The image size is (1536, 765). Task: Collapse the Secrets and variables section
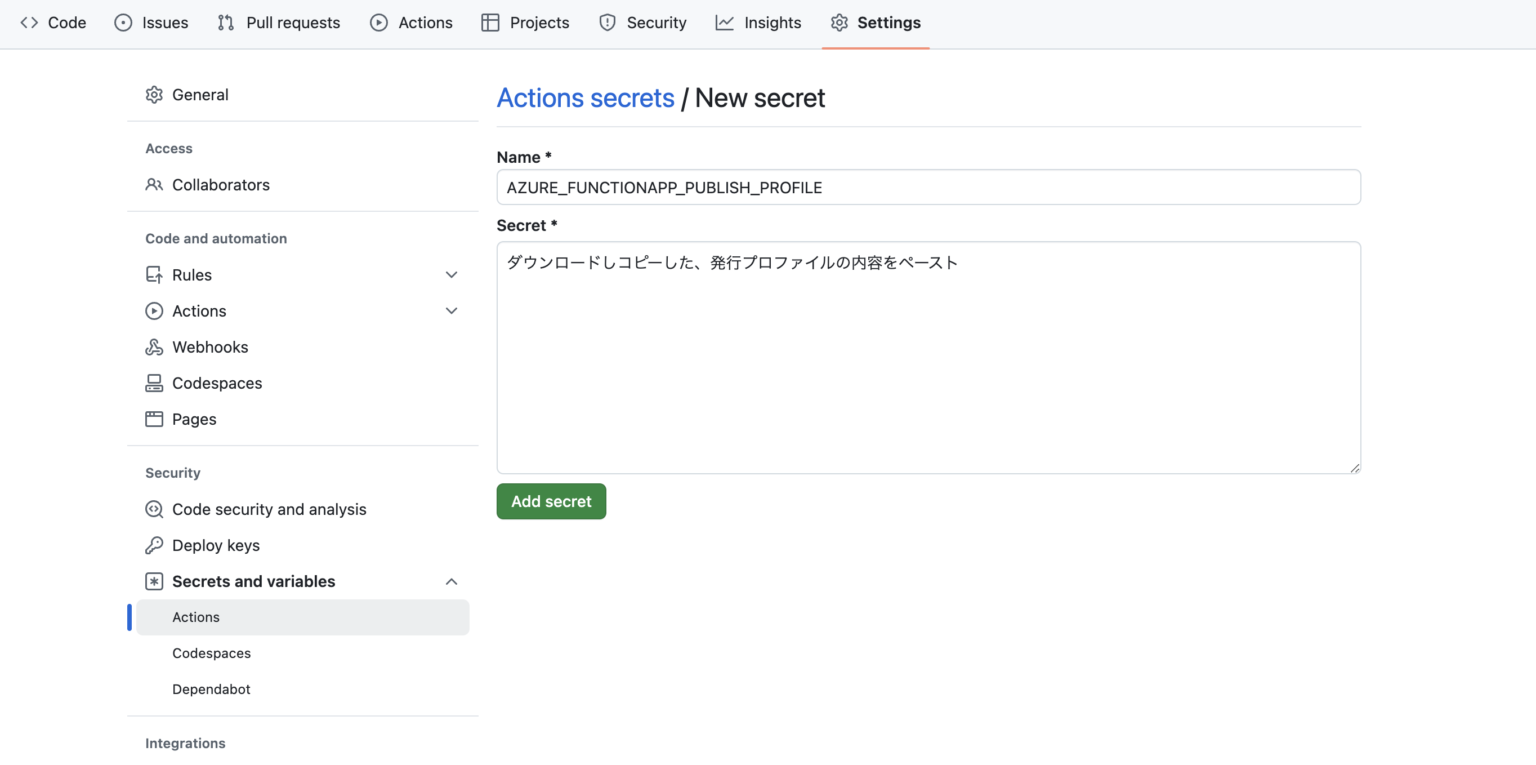451,581
